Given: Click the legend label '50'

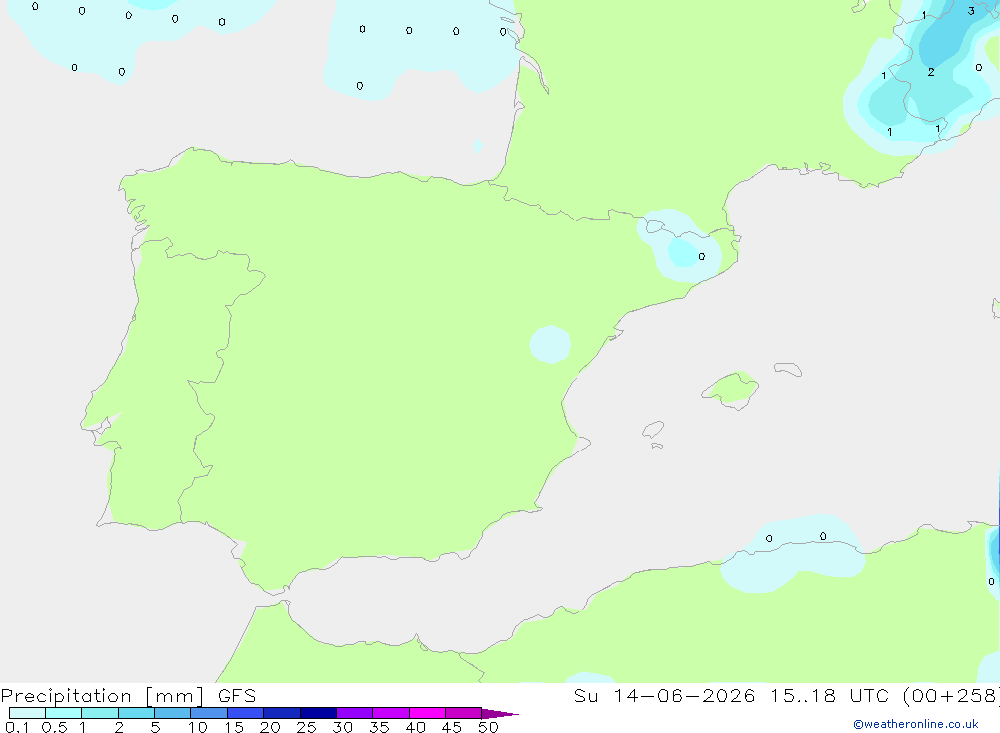Looking at the screenshot, I should pos(489,727).
